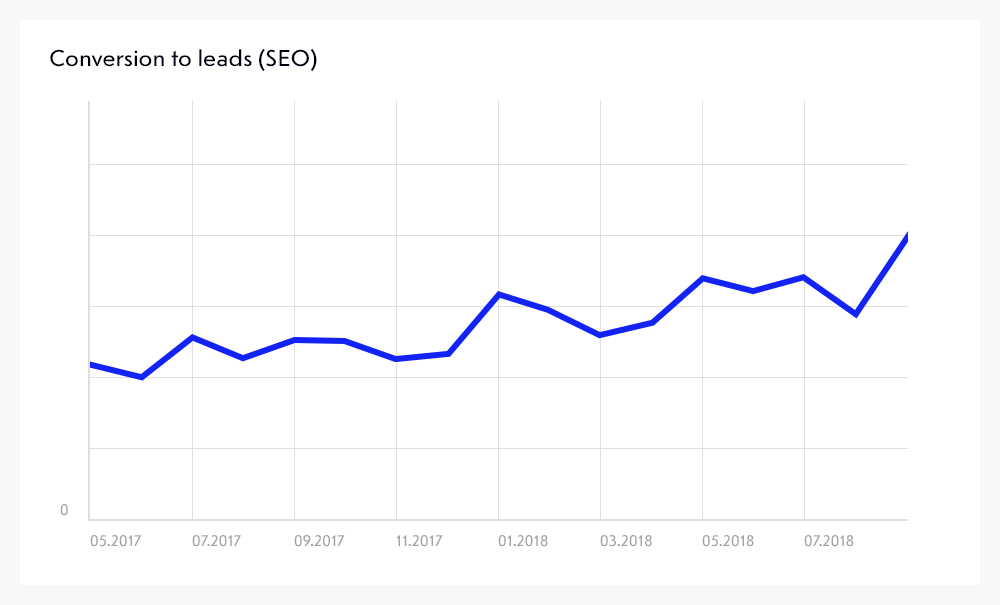Screen dimensions: 1000x605
Task: Click the line's starting point at 05.2017
Action: (x=91, y=365)
